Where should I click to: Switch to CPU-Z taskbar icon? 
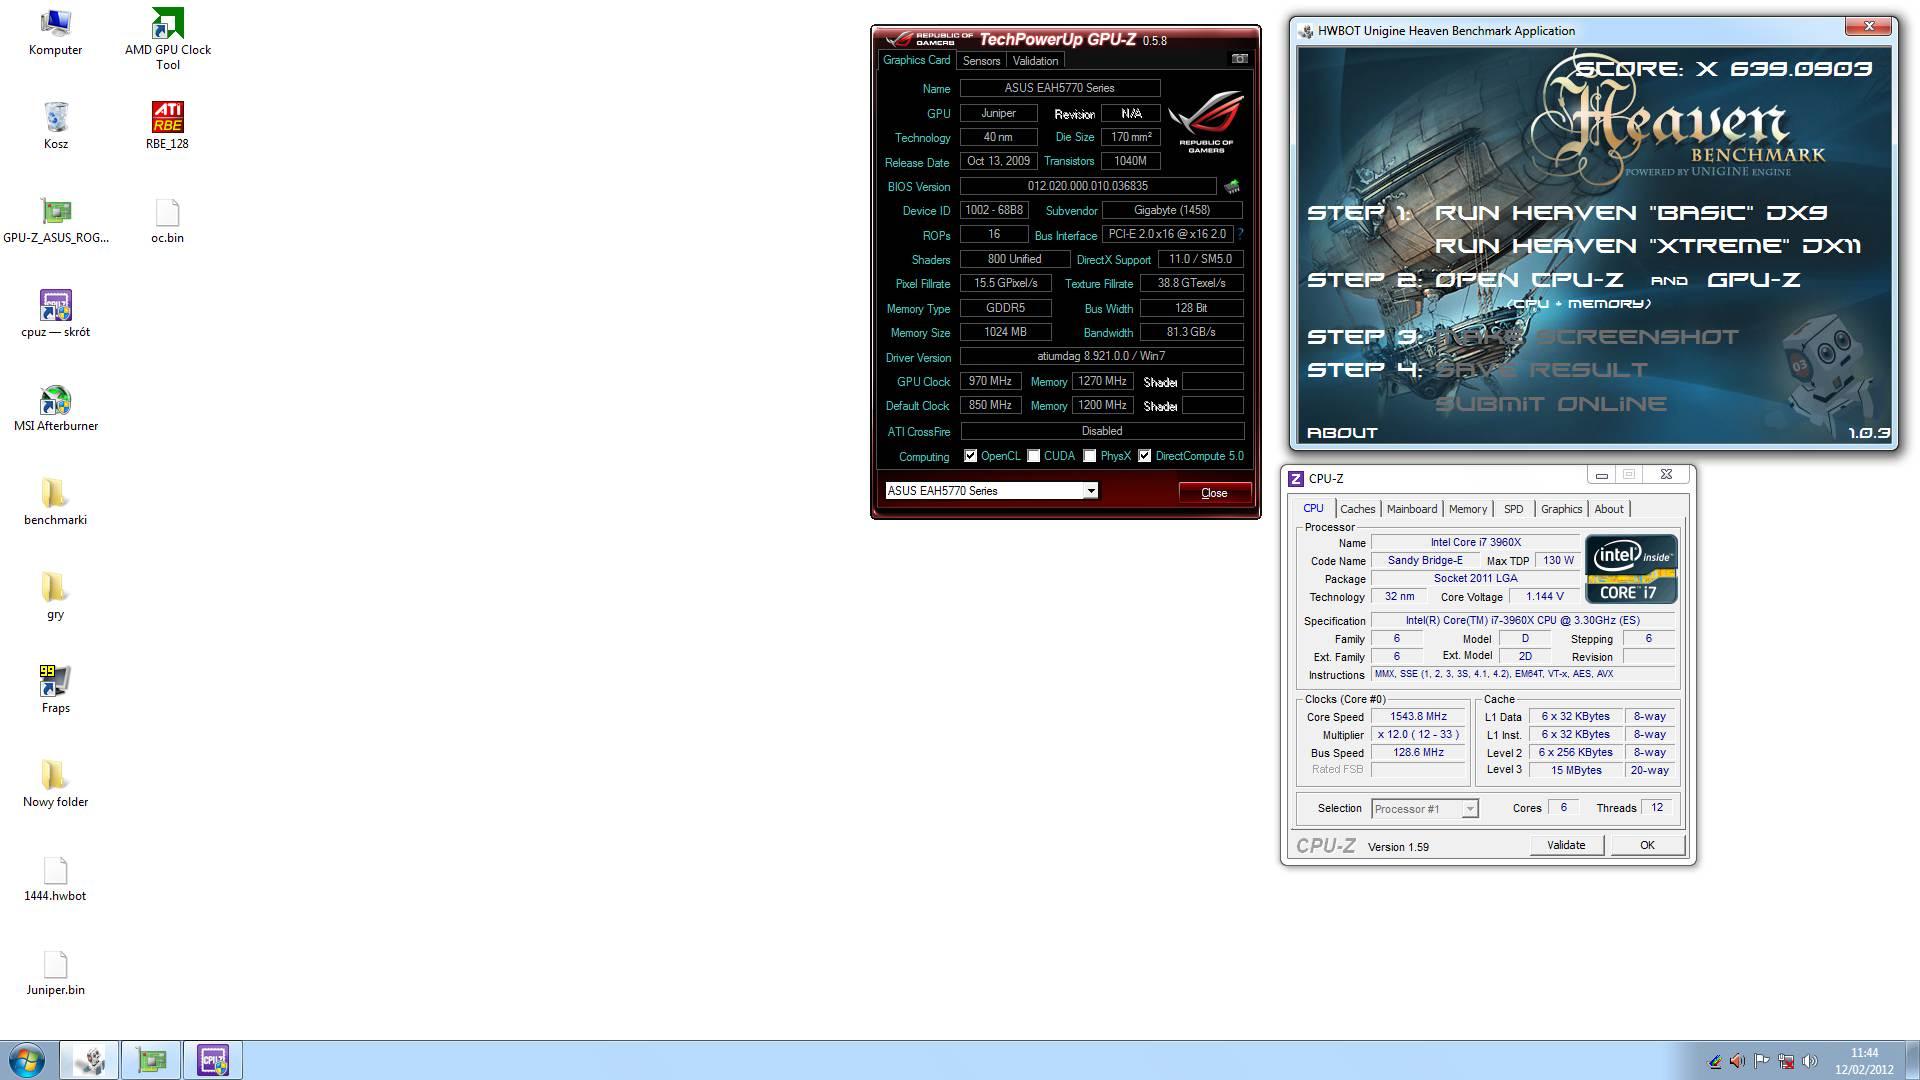pyautogui.click(x=213, y=1060)
